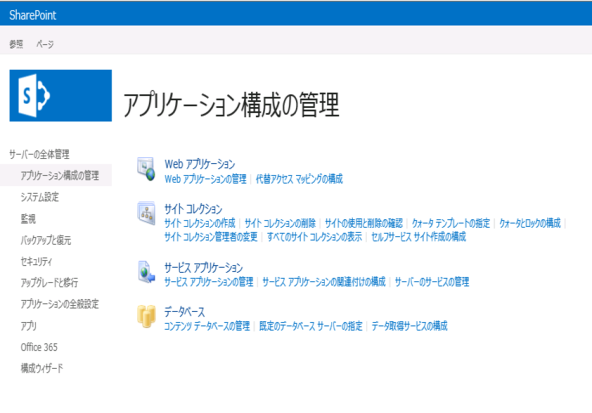
Task: Open クォータ テンプレートの指定 link
Action: (451, 223)
